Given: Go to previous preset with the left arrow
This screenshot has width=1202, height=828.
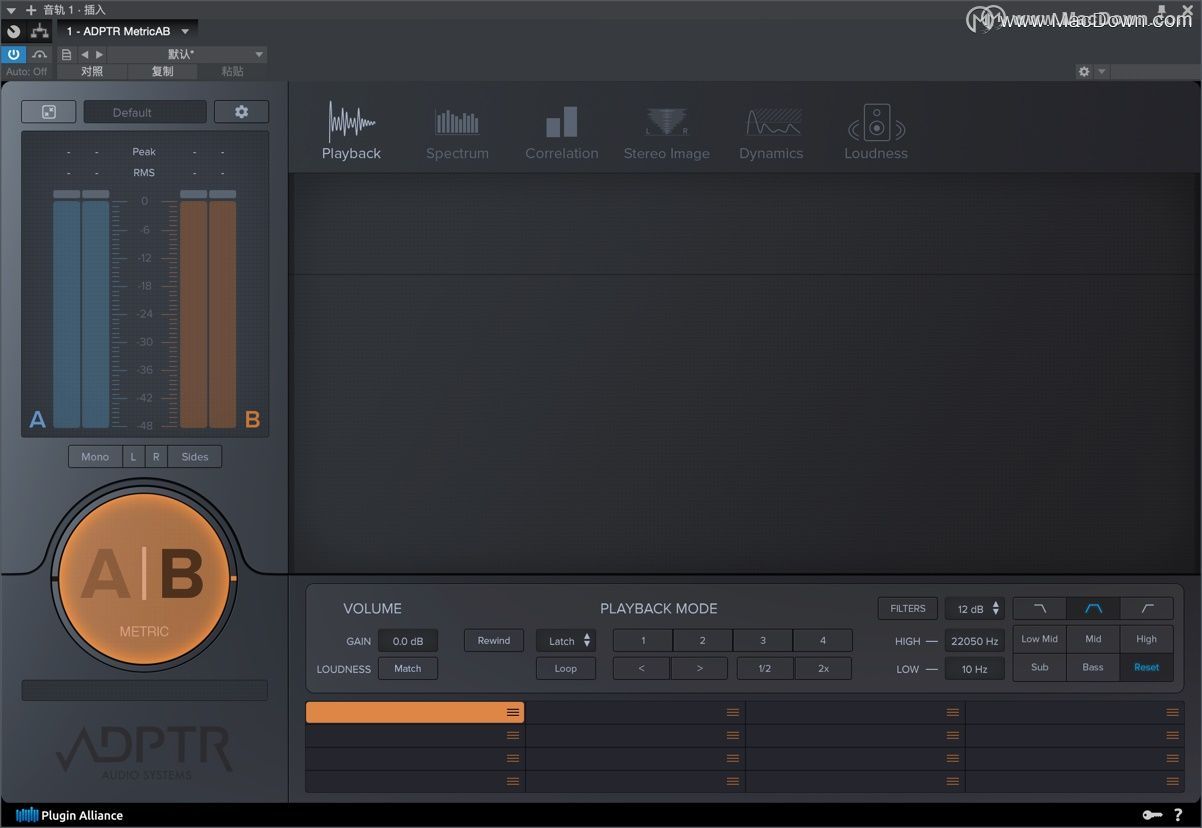Looking at the screenshot, I should tap(85, 54).
